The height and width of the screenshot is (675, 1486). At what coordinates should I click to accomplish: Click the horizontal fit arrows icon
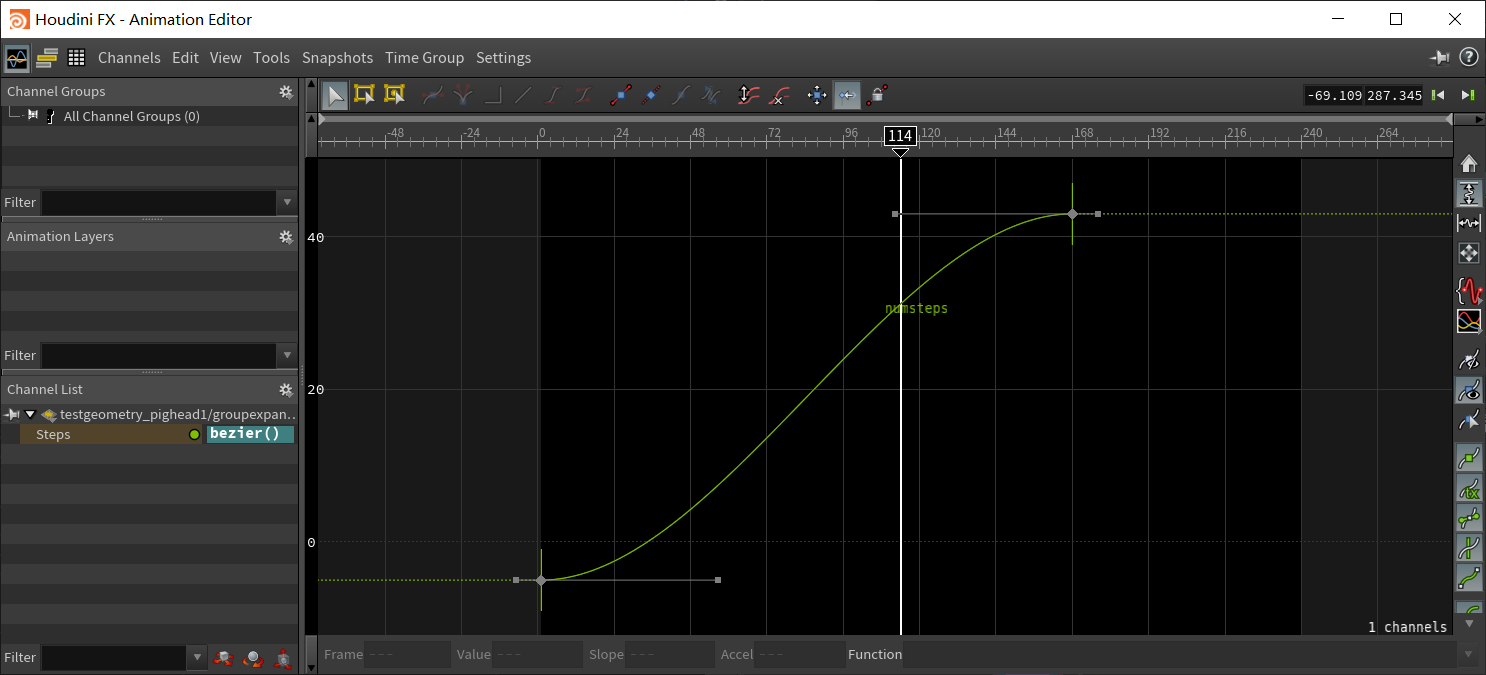tap(1469, 224)
